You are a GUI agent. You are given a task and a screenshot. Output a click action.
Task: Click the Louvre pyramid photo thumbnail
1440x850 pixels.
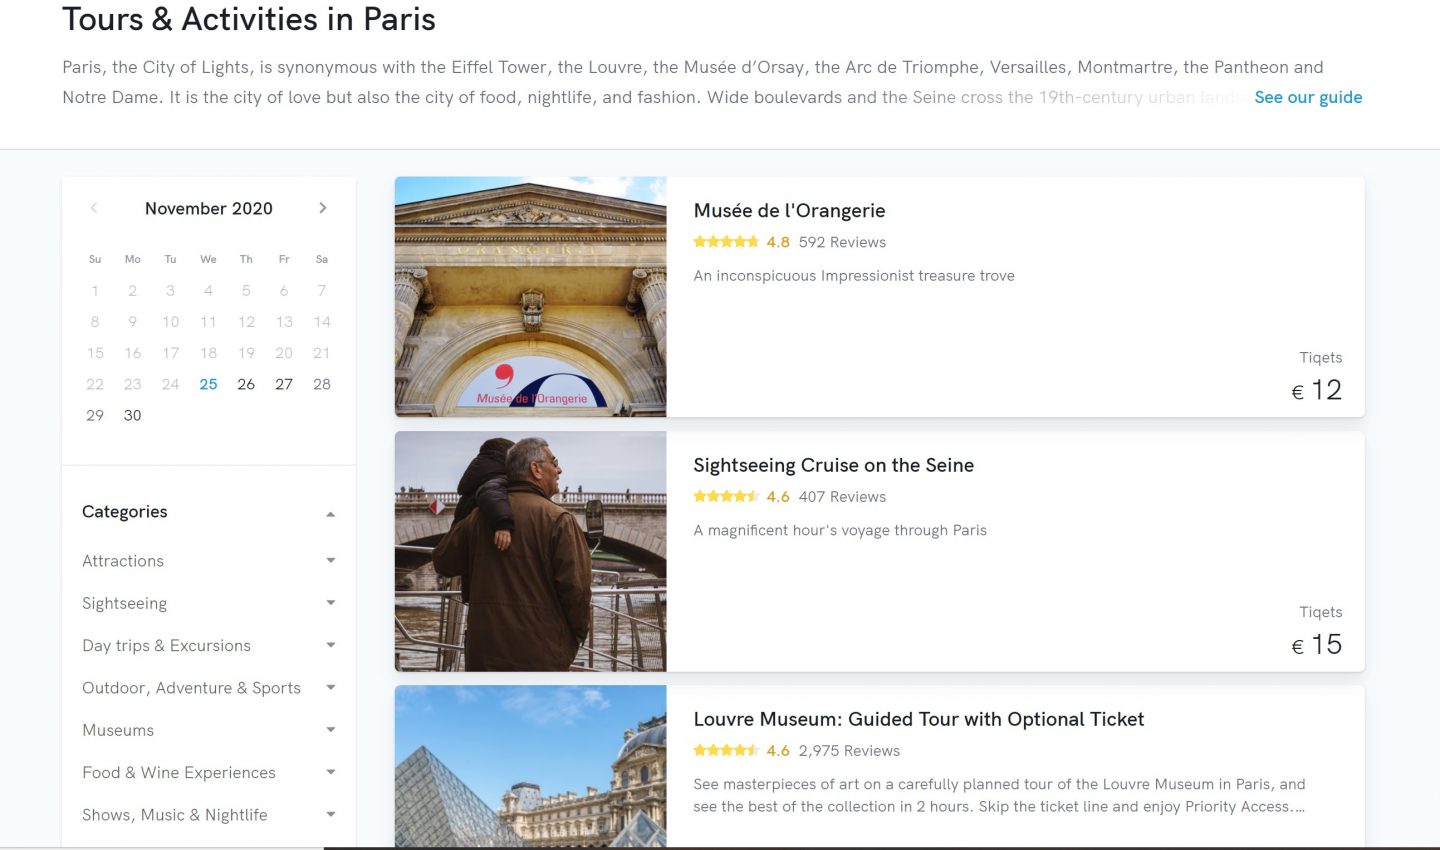click(530, 766)
